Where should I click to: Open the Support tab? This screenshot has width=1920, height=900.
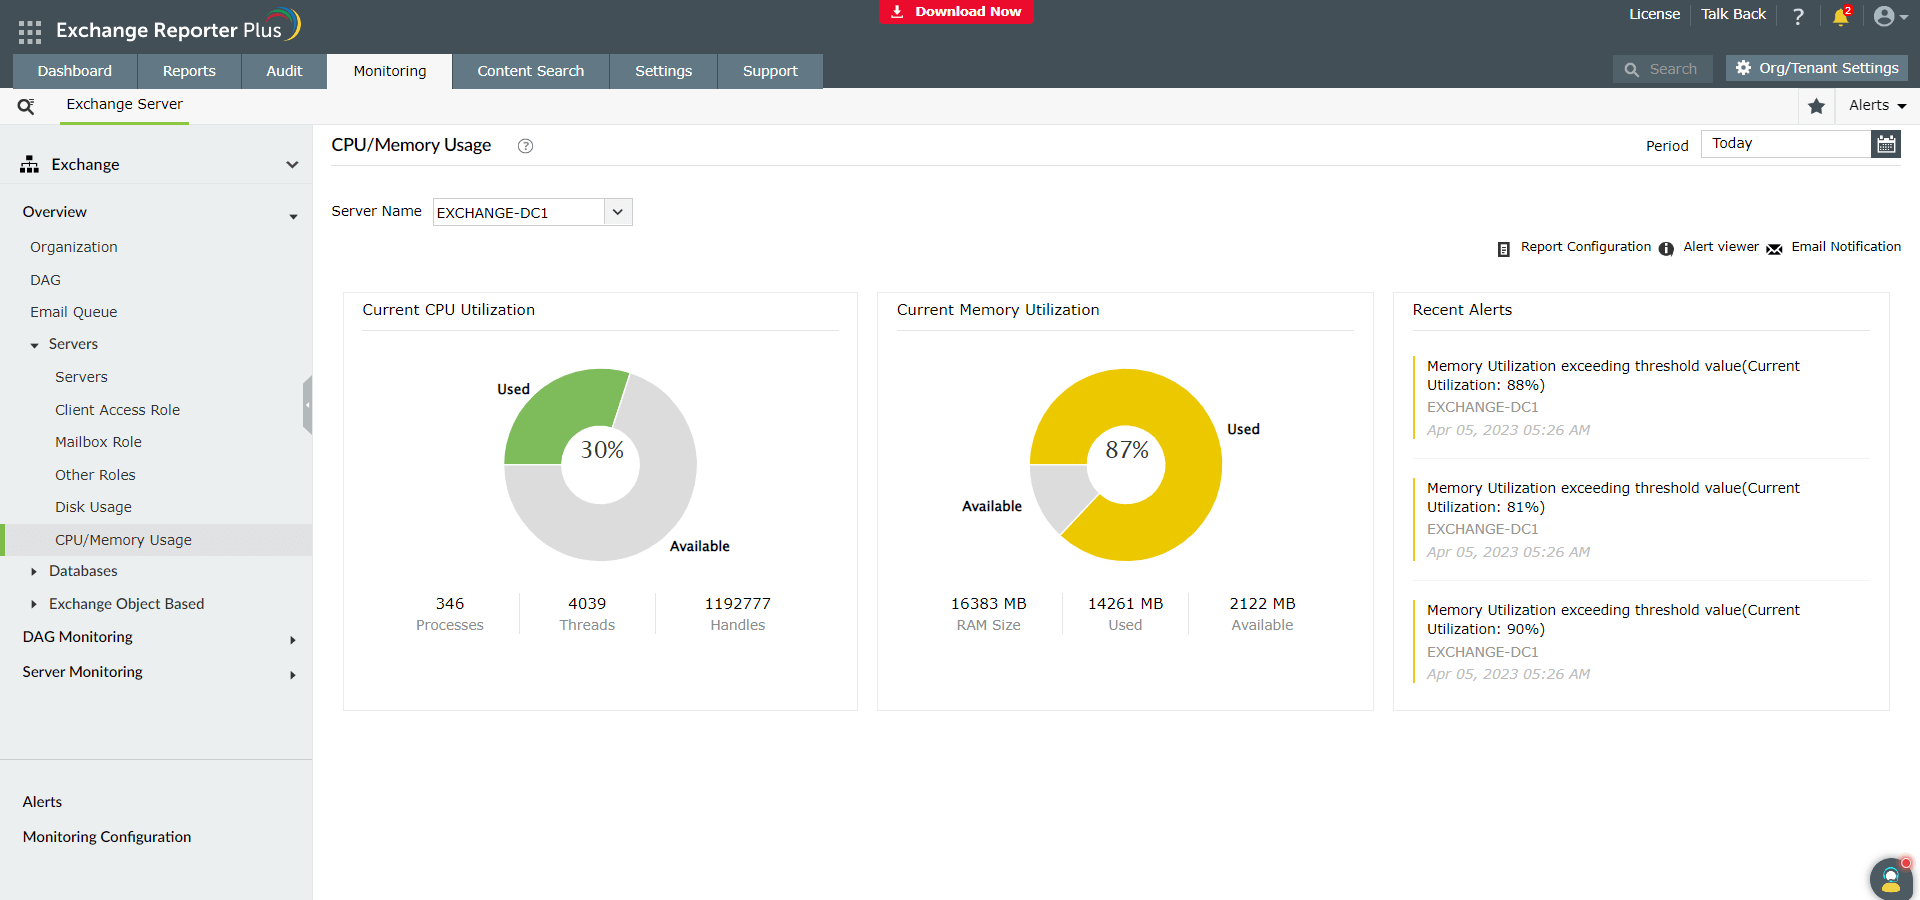tap(770, 71)
